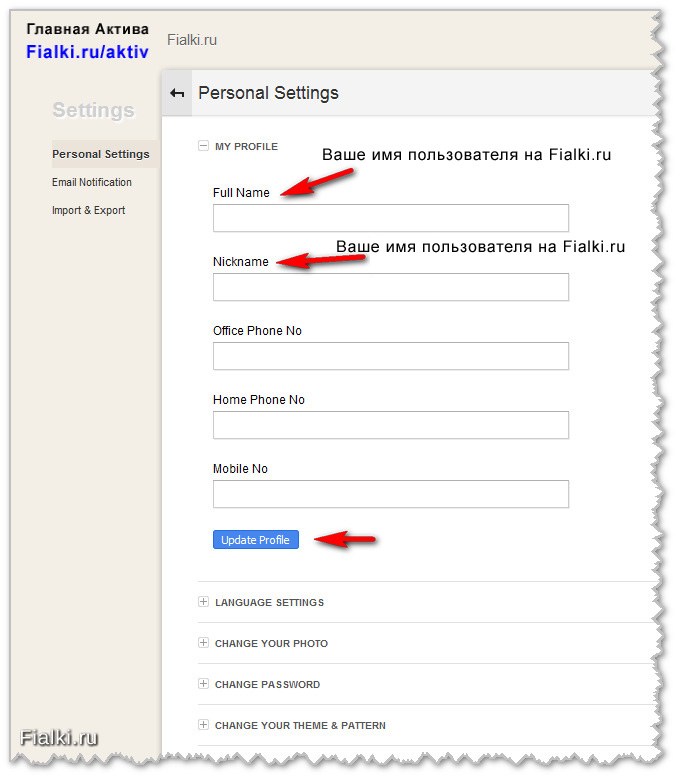680x781 pixels.
Task: Expand the CHANGE PASSWORD plus icon
Action: (203, 683)
